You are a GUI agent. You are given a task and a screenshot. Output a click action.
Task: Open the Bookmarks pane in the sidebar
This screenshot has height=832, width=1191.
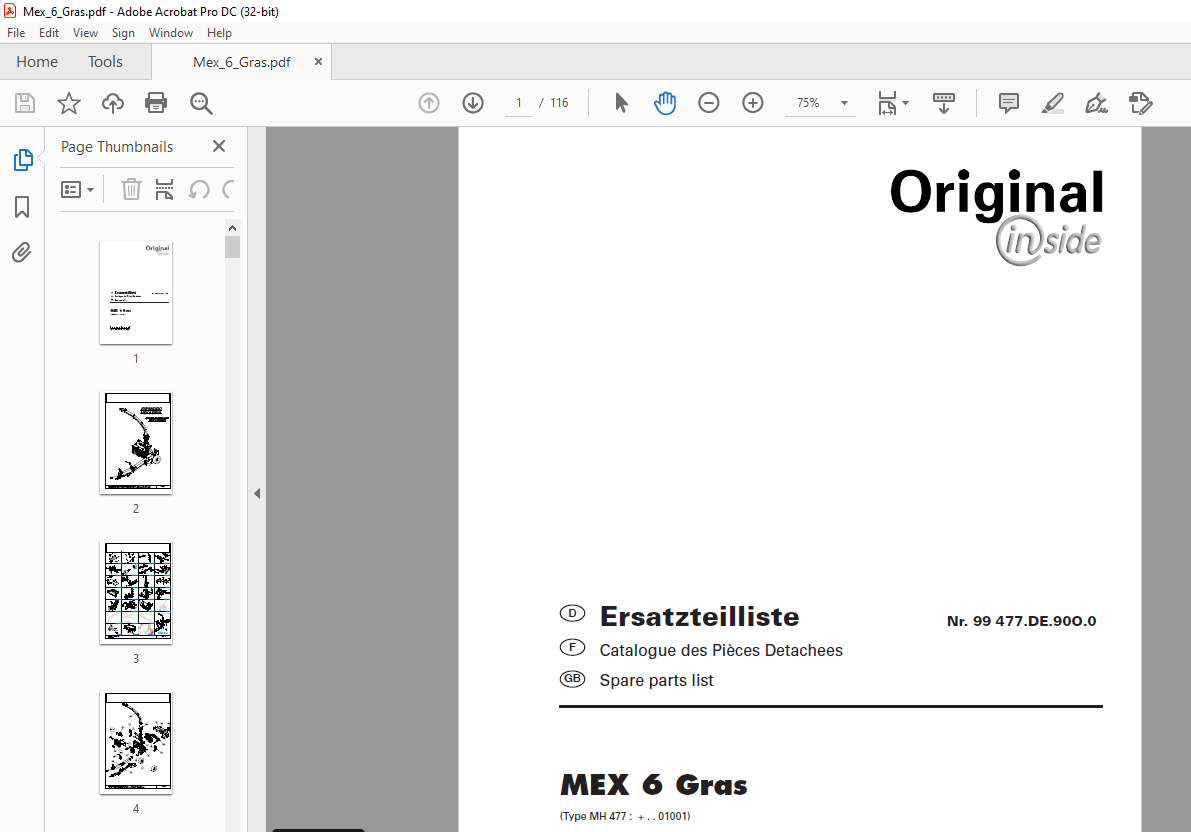[x=22, y=207]
